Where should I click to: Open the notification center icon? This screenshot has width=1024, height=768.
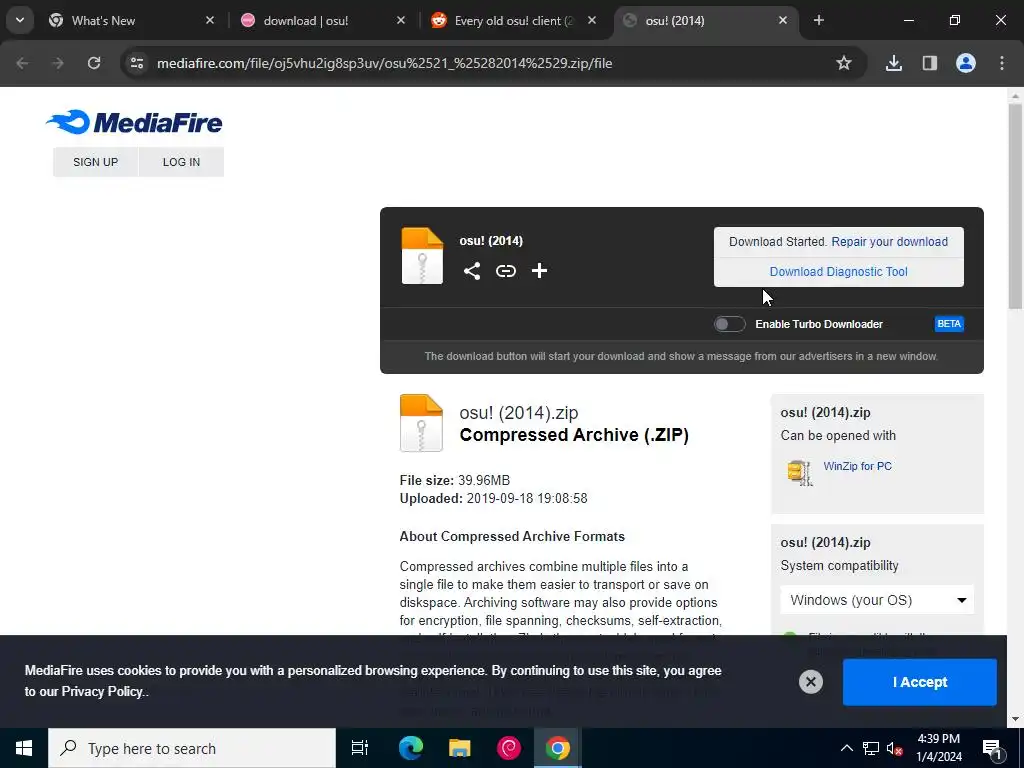993,748
